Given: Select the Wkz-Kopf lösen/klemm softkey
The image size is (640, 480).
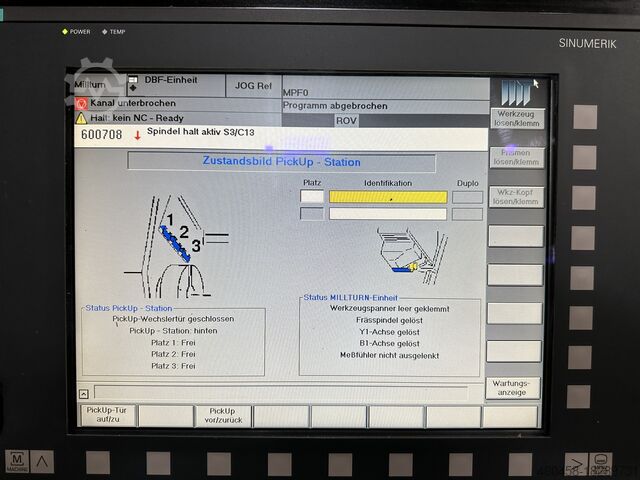Looking at the screenshot, I should [x=516, y=197].
